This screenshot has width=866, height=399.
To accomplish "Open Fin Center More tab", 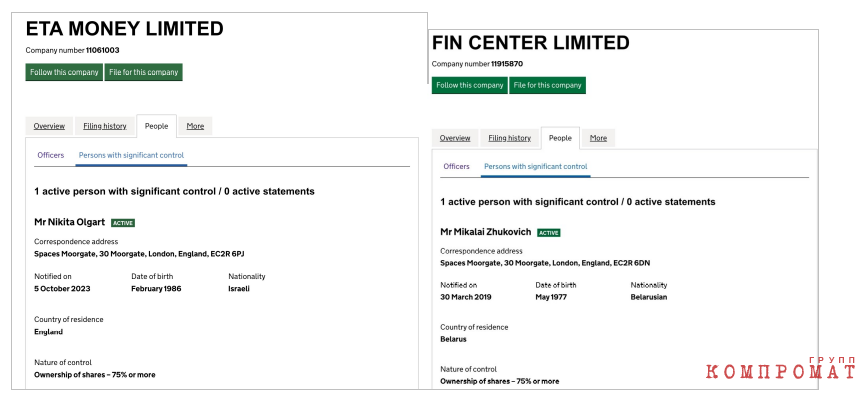I will pos(598,138).
